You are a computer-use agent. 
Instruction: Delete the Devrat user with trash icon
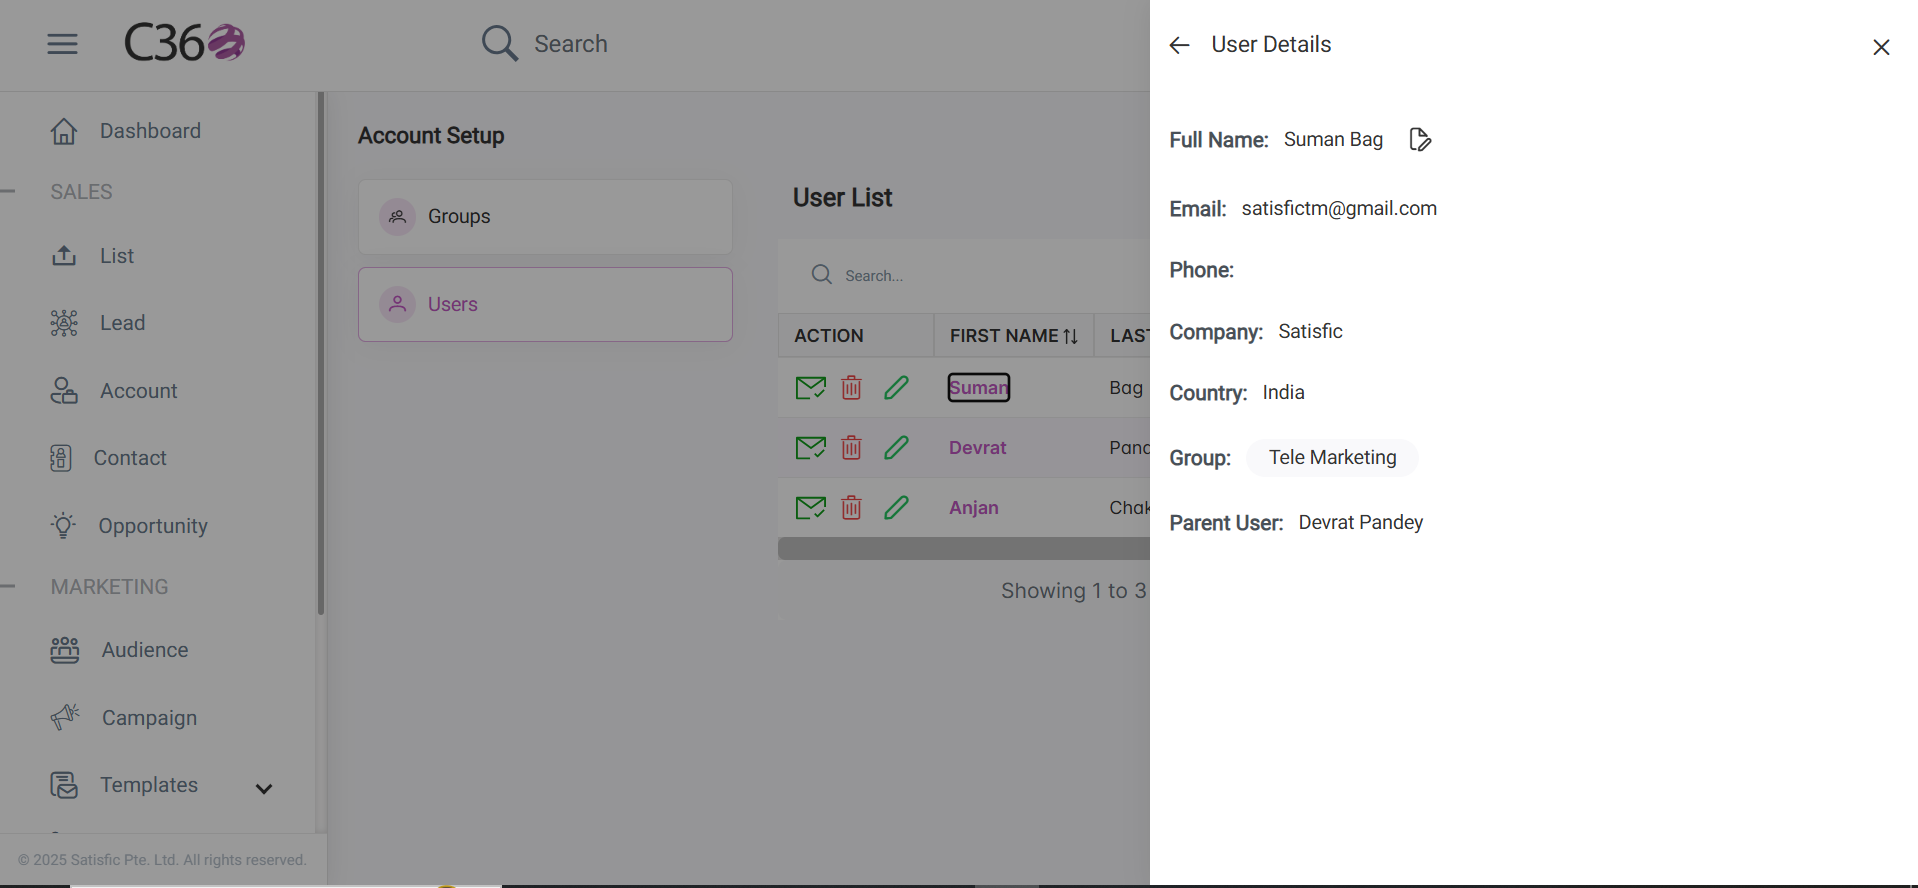[851, 448]
